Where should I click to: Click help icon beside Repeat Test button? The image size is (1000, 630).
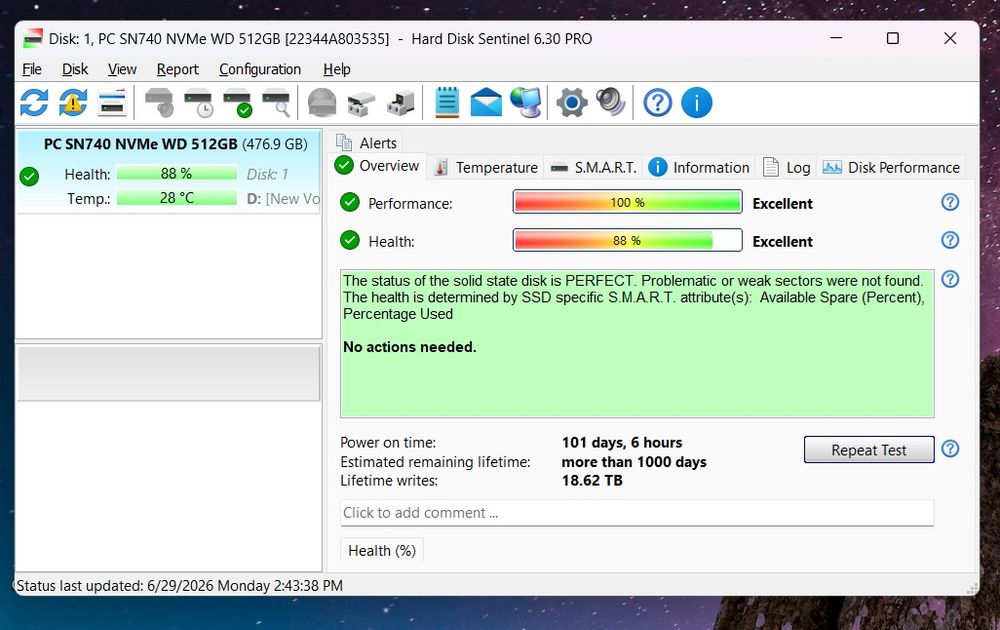tap(950, 449)
